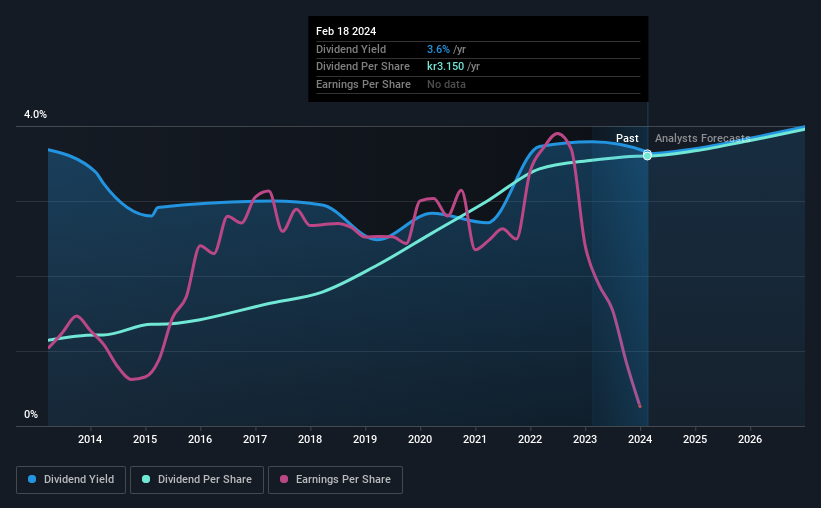Click the 0% y-axis label

point(31,414)
